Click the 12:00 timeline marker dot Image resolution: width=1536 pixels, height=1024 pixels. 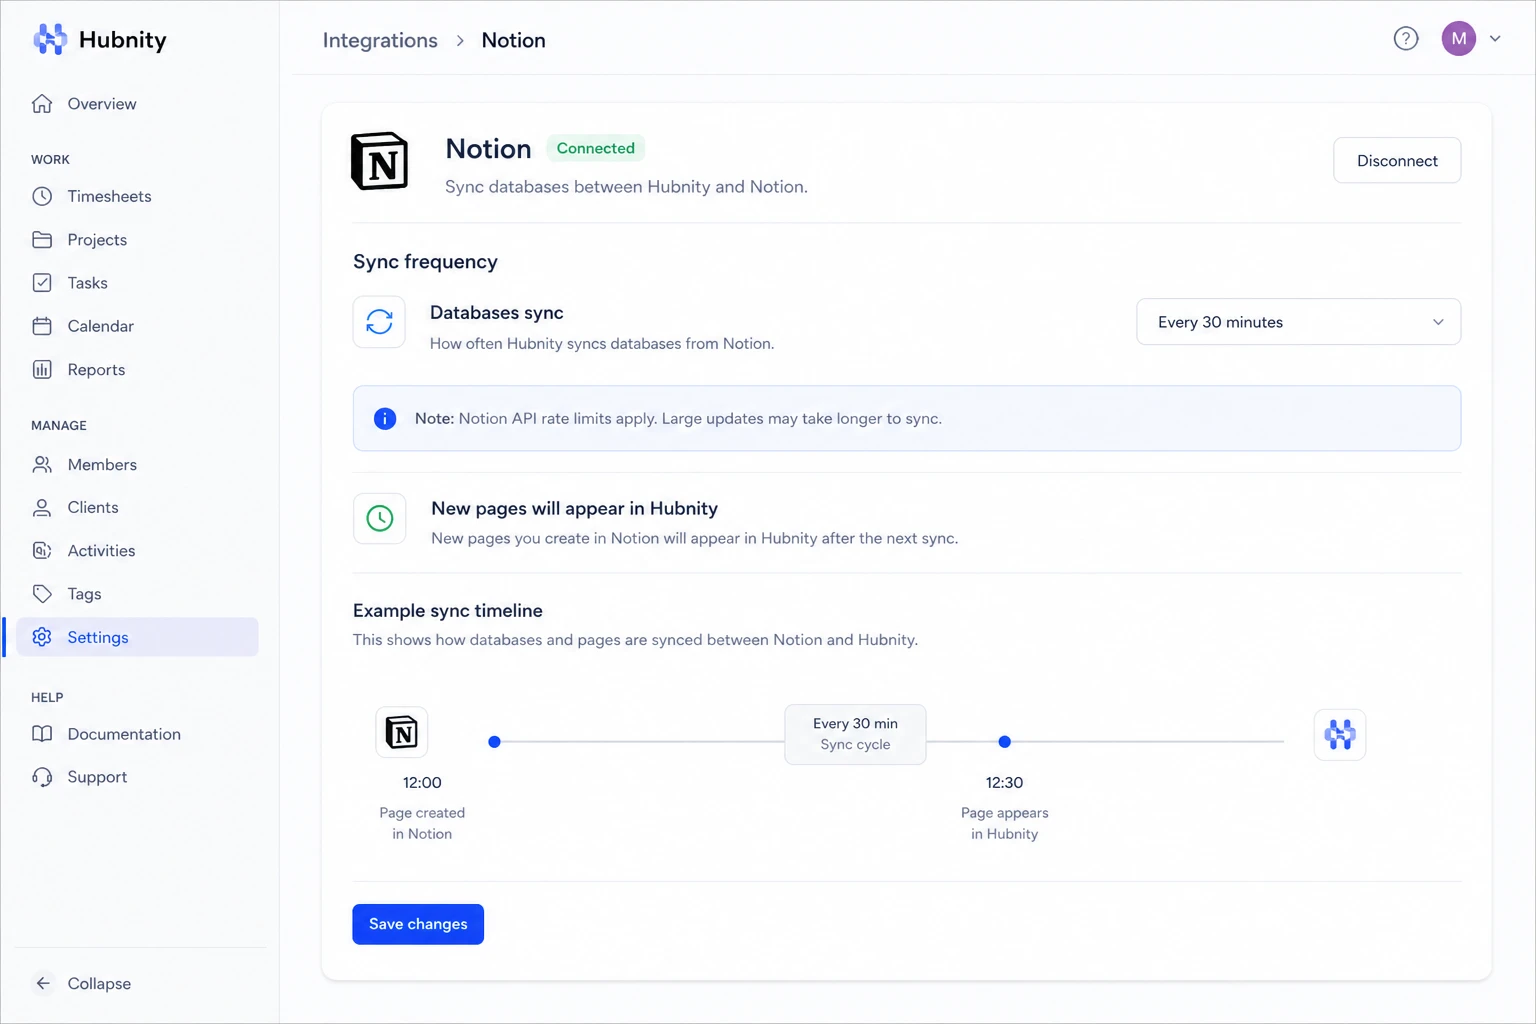tap(494, 742)
